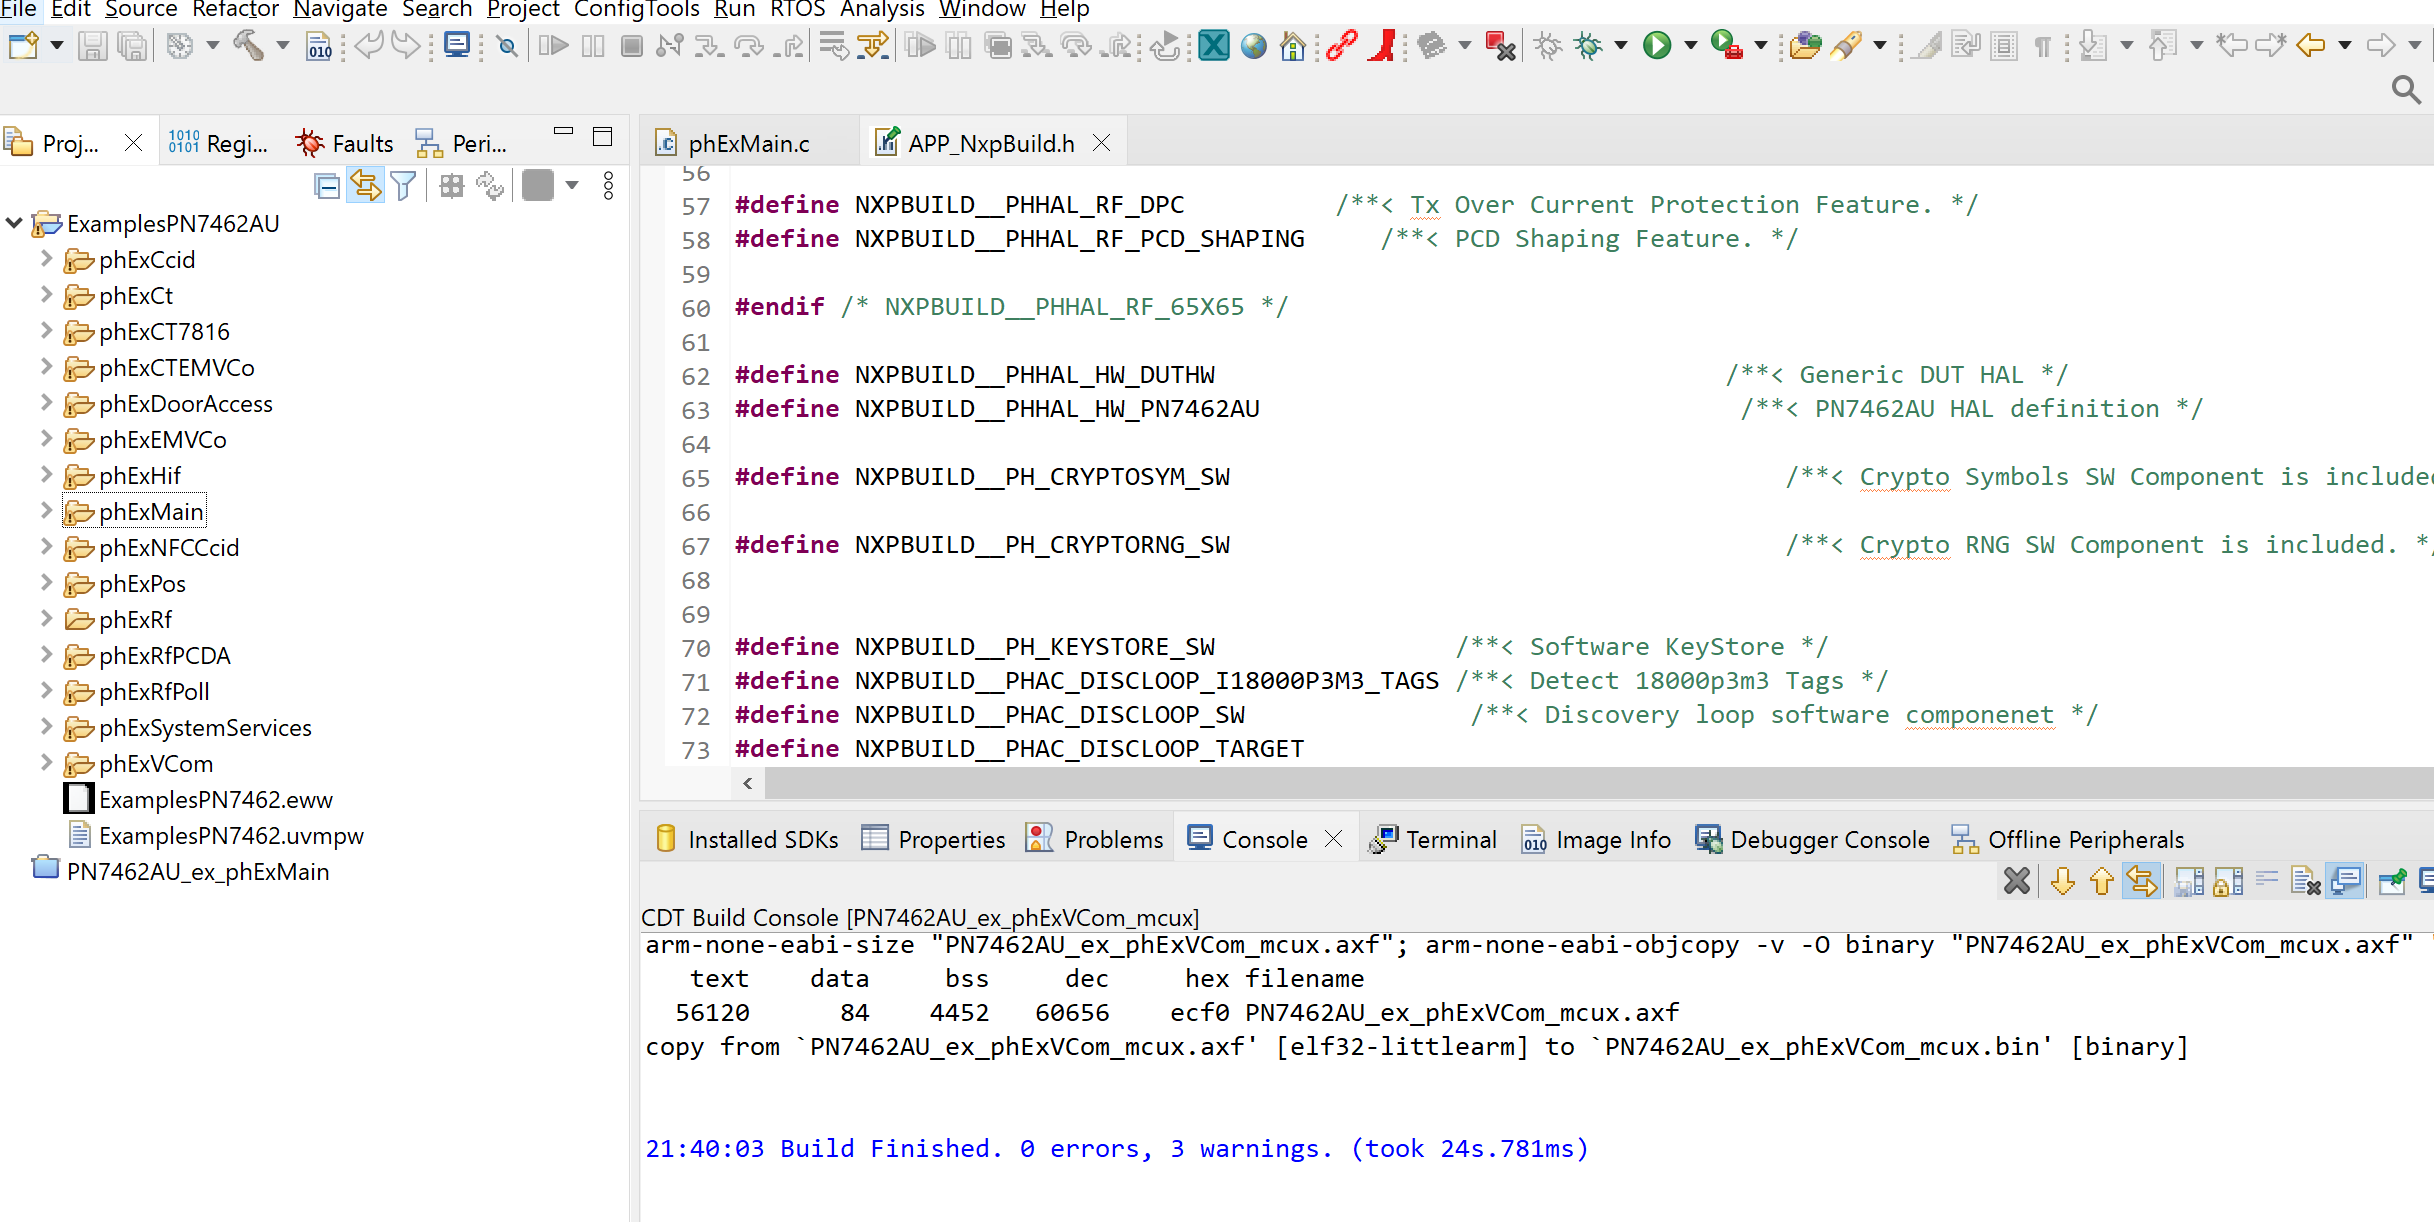This screenshot has height=1222, width=2434.
Task: Toggle Scroll Lock in console toolbar
Action: (x=2227, y=881)
